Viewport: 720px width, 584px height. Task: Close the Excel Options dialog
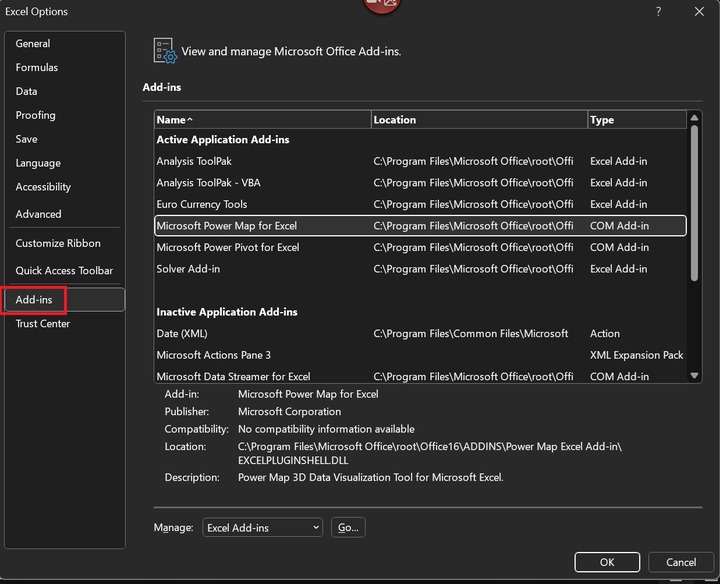point(699,12)
